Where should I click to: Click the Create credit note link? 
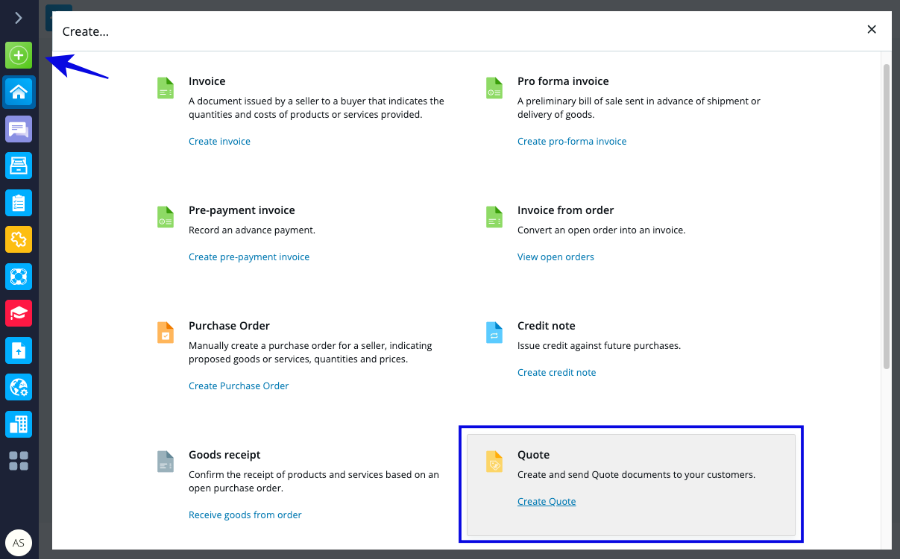[556, 373]
